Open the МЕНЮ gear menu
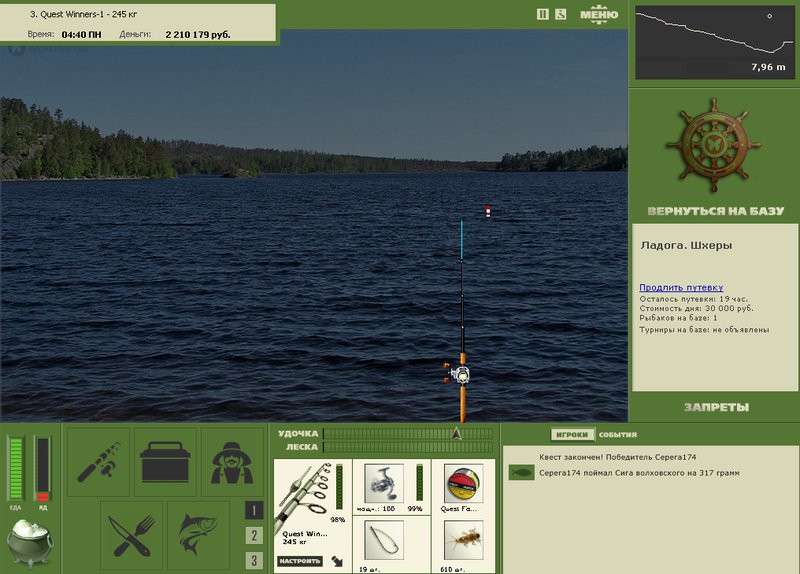The height and width of the screenshot is (574, 800). tap(599, 14)
